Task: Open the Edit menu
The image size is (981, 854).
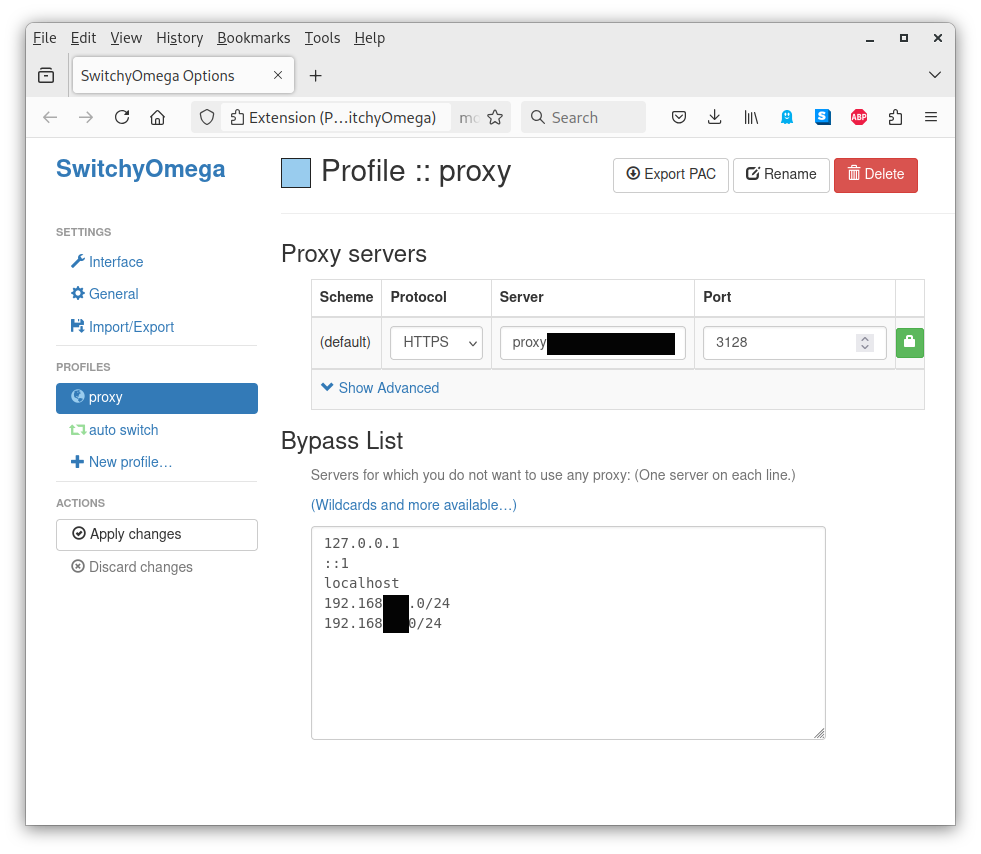Action: point(83,38)
